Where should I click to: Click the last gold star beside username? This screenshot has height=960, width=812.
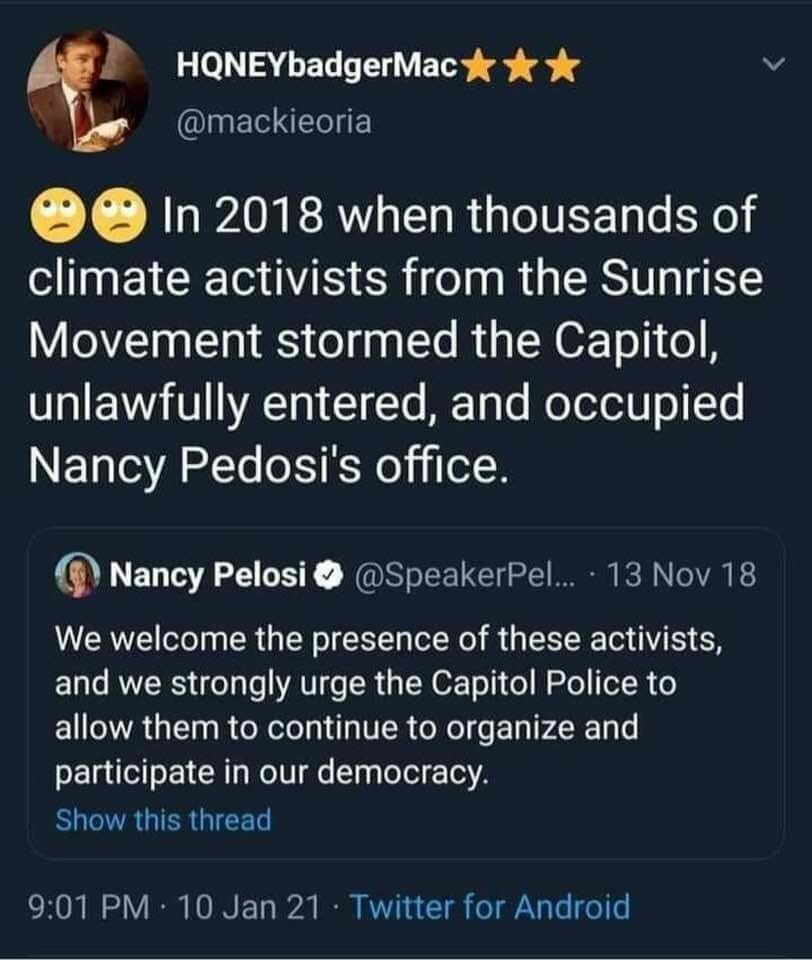coord(563,67)
